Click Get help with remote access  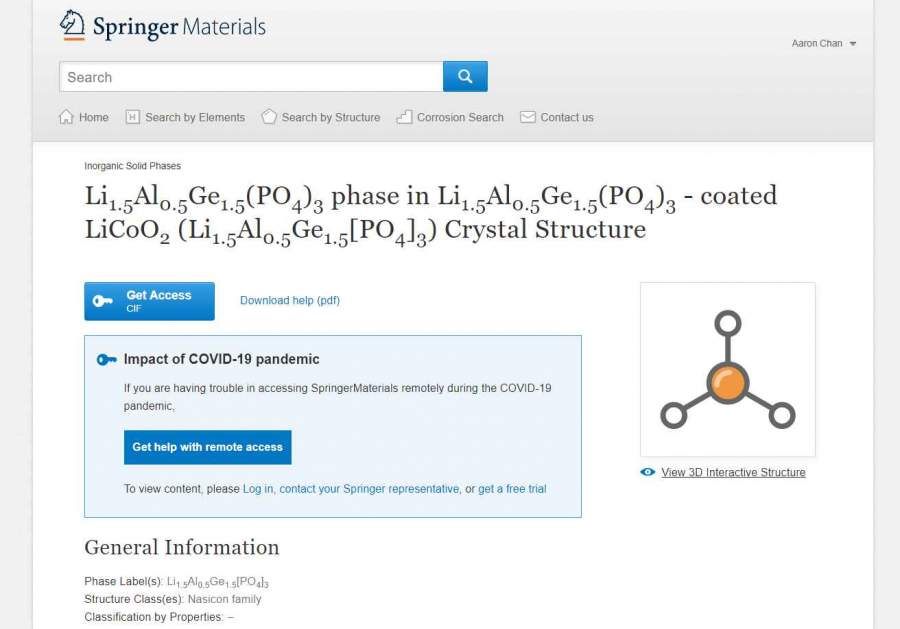coord(208,447)
